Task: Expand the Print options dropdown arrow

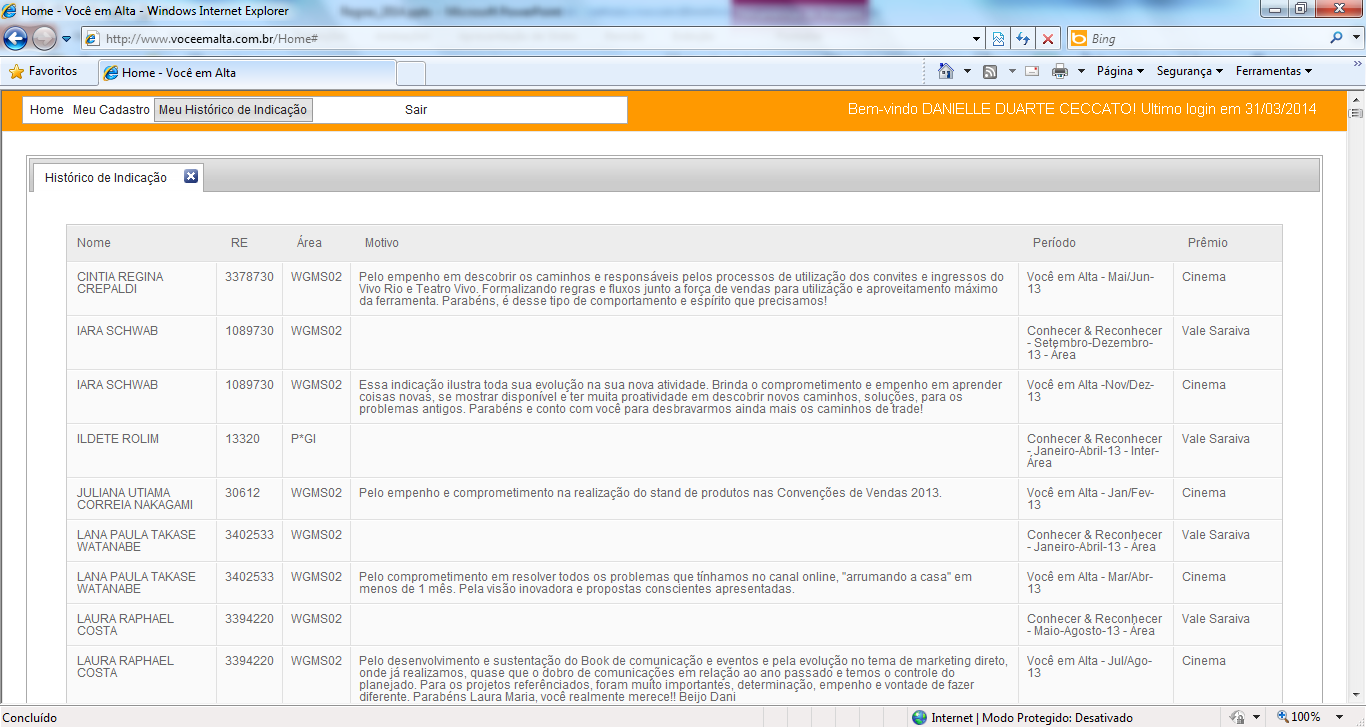Action: (x=1081, y=72)
